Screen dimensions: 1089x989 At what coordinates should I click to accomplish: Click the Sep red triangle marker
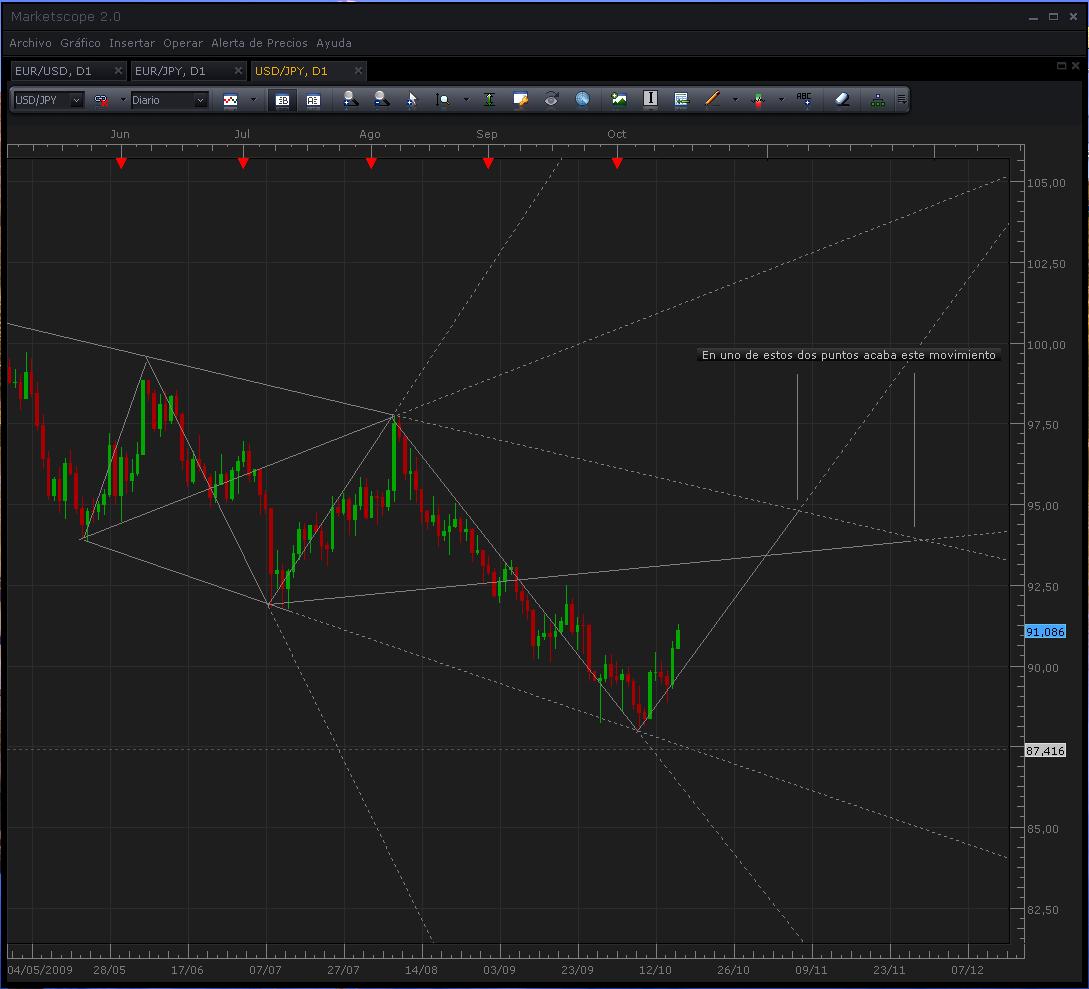coord(488,163)
